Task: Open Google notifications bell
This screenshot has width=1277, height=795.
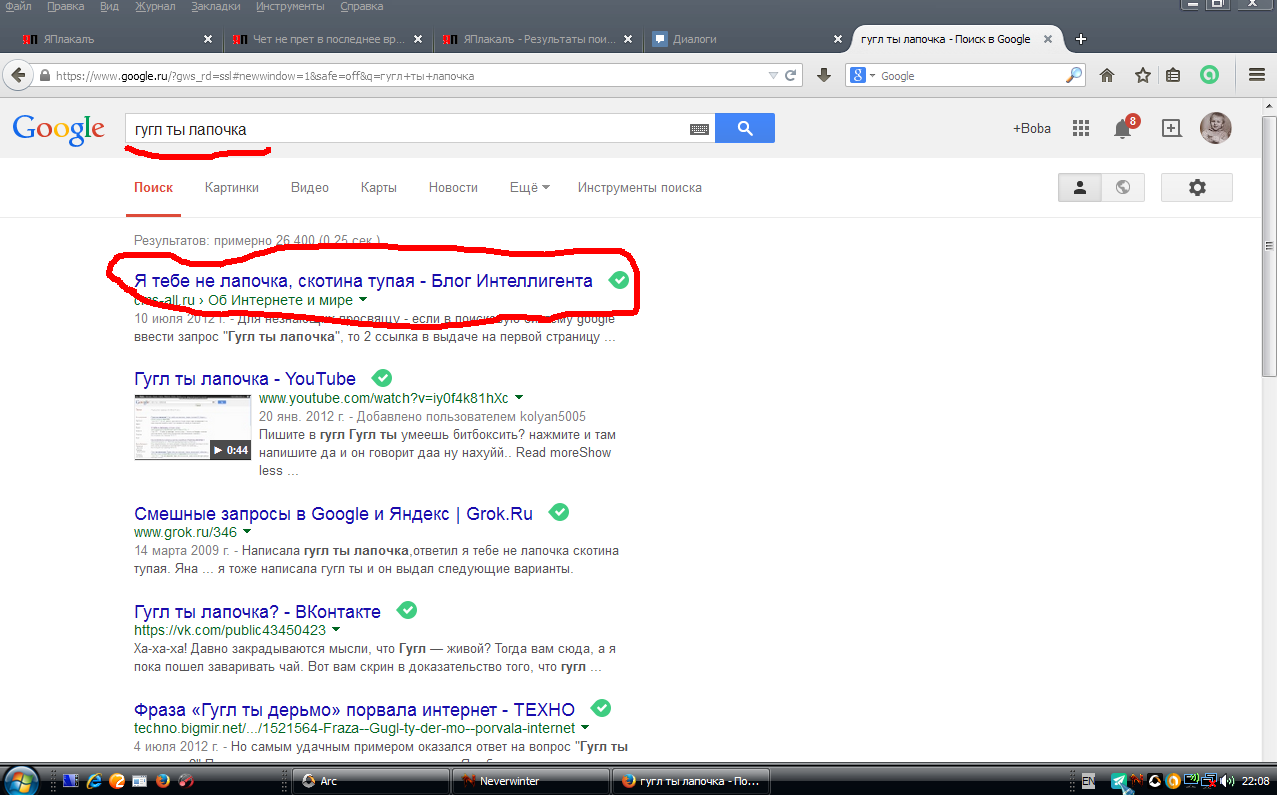Action: click(x=1123, y=129)
